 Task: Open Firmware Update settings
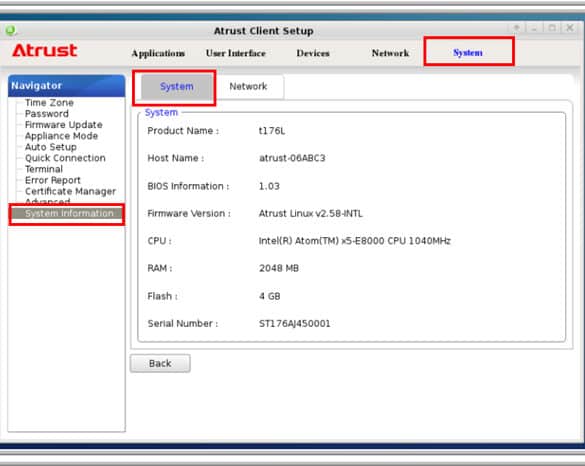63,125
